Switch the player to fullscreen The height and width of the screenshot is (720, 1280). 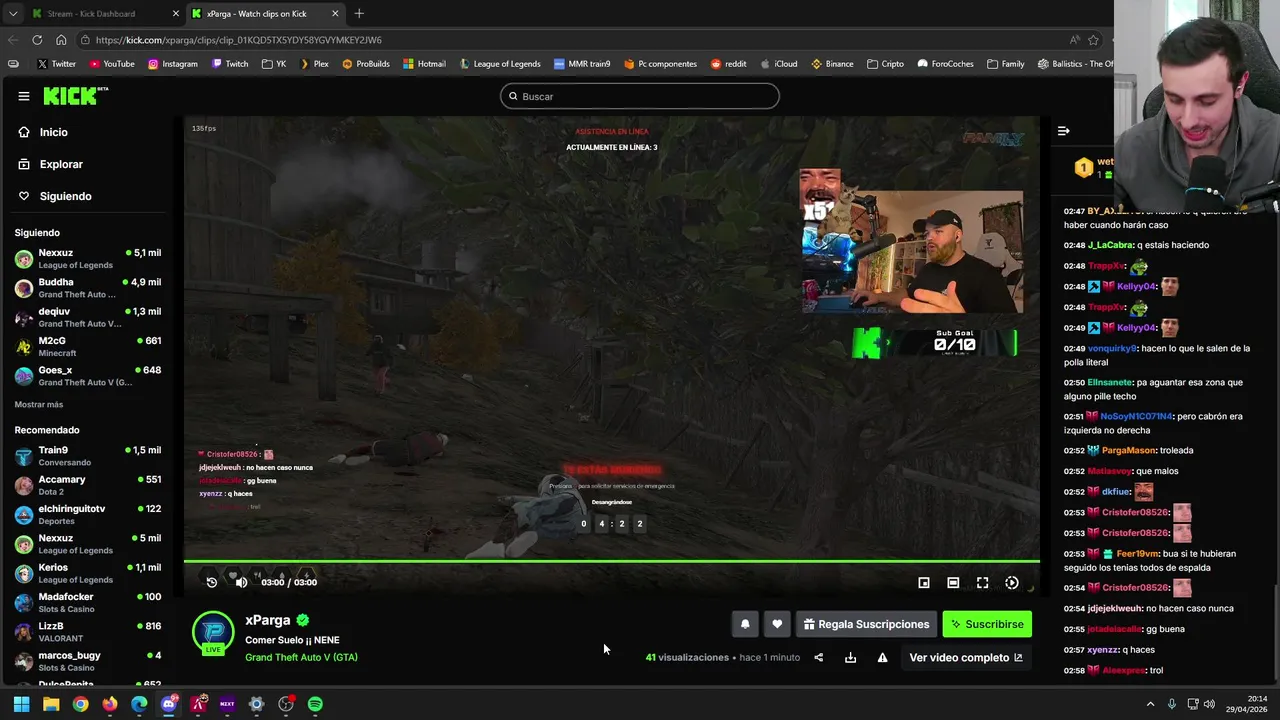(x=983, y=583)
